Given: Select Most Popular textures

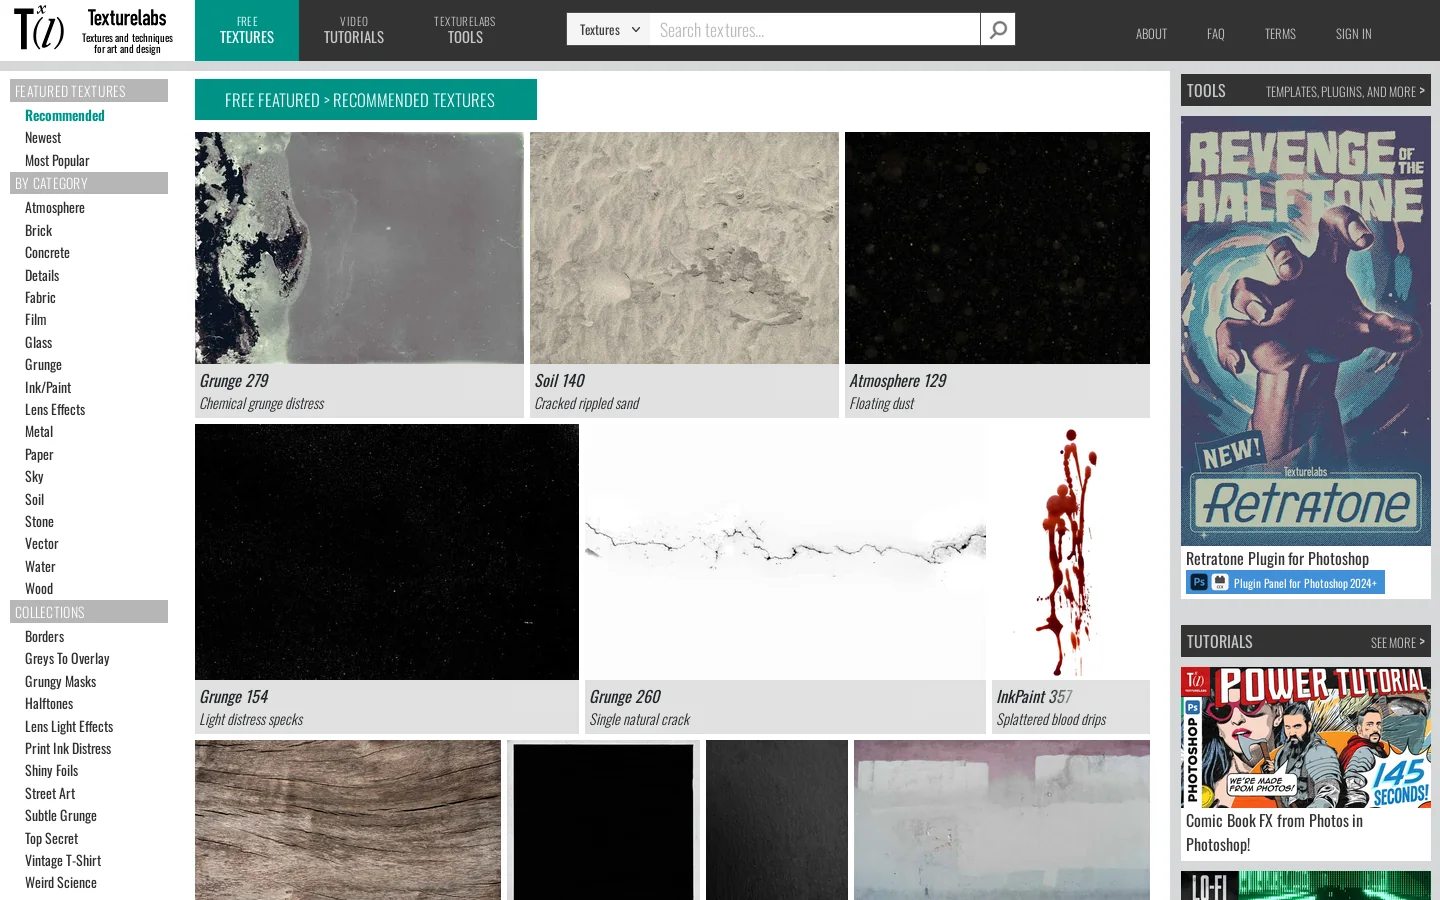Looking at the screenshot, I should 57,161.
